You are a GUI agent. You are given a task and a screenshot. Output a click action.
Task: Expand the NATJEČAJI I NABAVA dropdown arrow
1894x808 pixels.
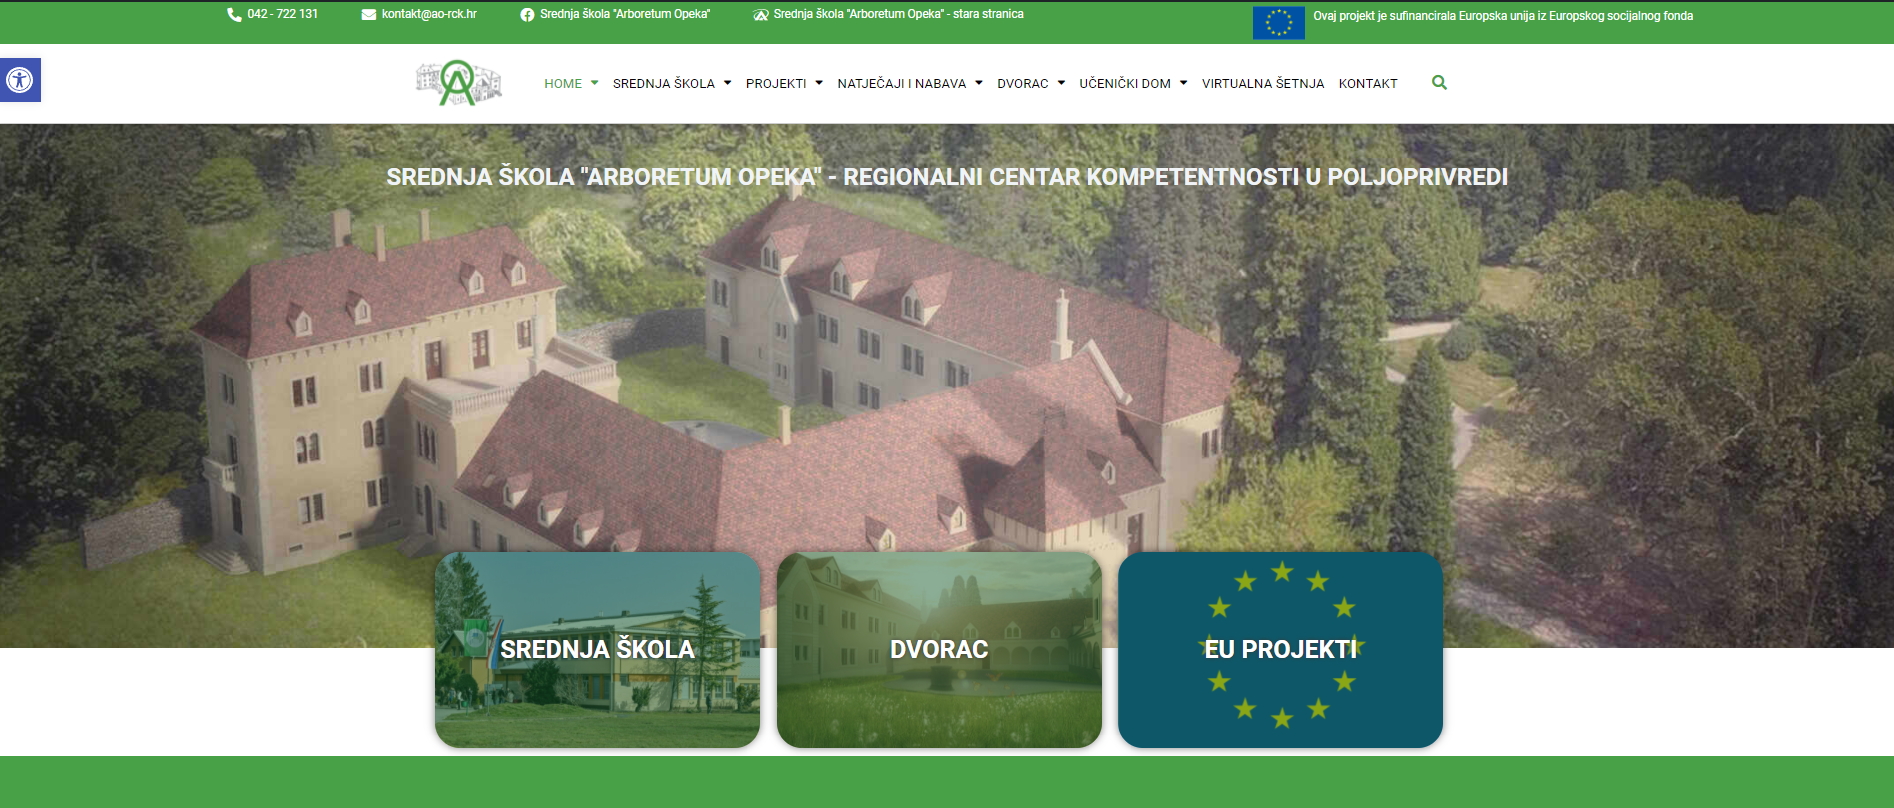click(x=979, y=83)
